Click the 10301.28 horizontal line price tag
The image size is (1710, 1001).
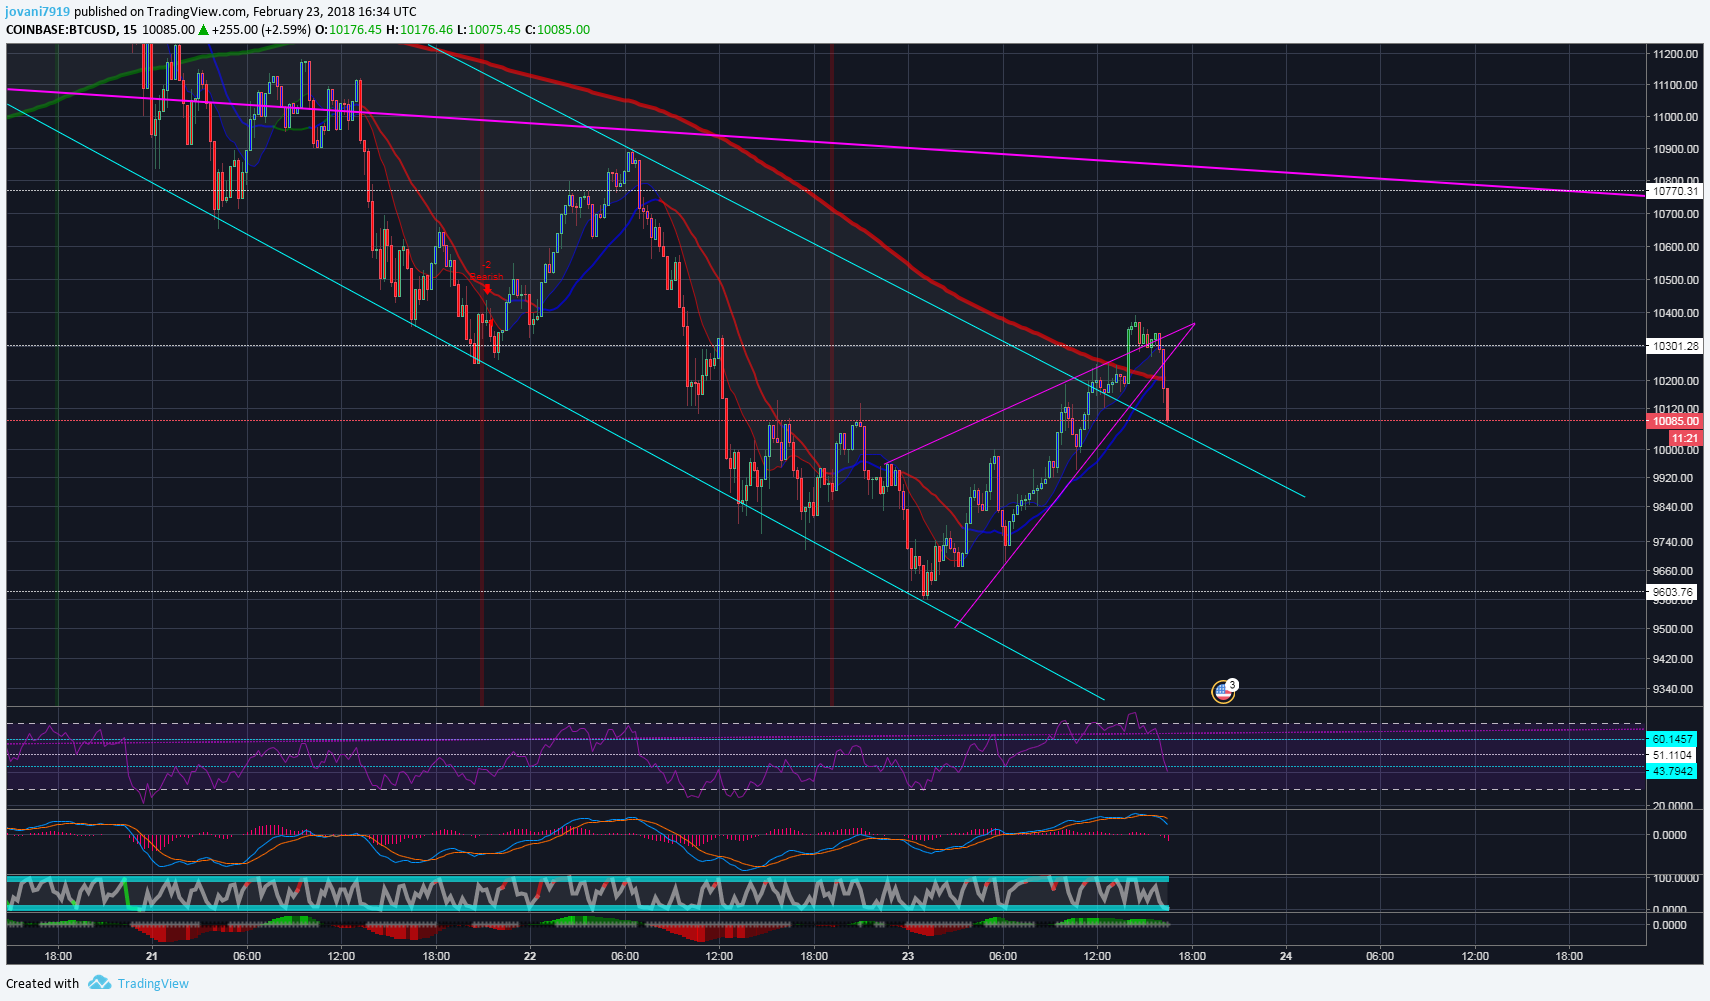(x=1674, y=346)
